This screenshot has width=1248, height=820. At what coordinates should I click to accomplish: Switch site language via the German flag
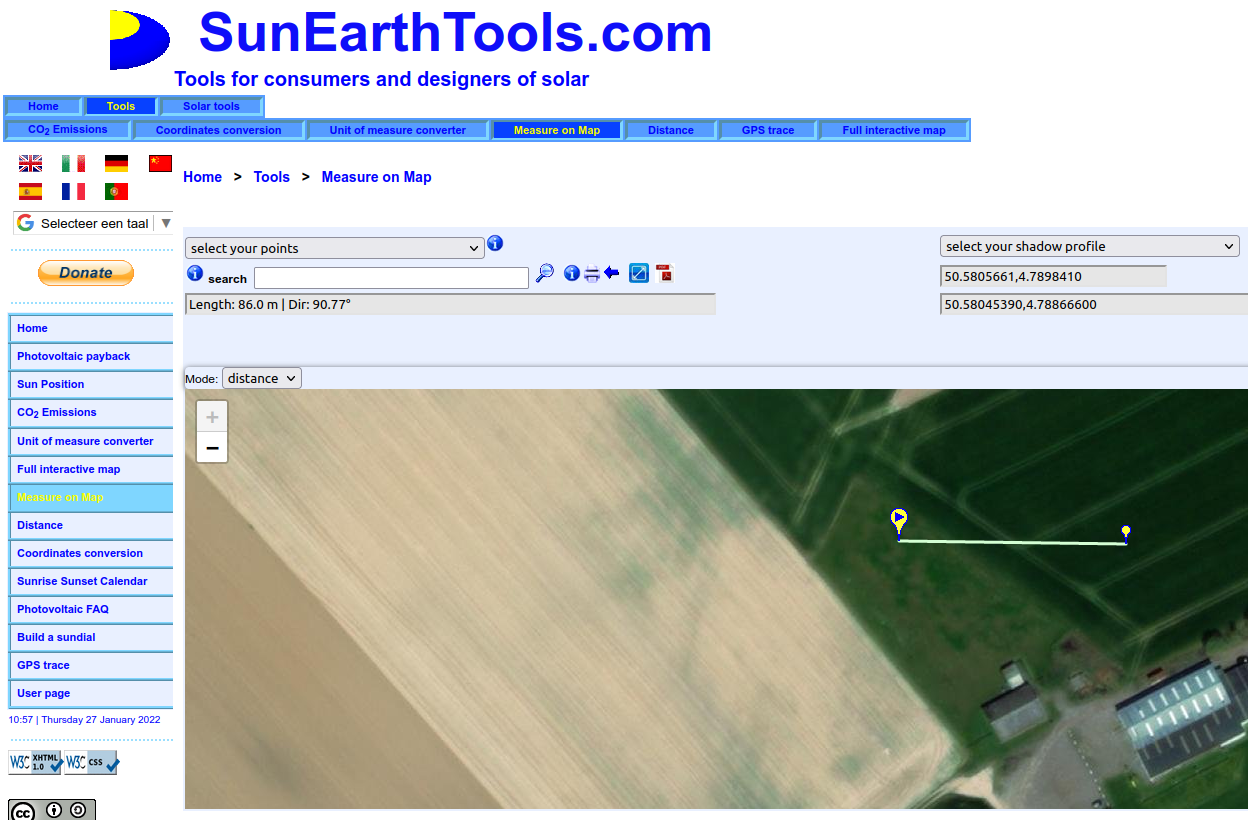pyautogui.click(x=116, y=163)
